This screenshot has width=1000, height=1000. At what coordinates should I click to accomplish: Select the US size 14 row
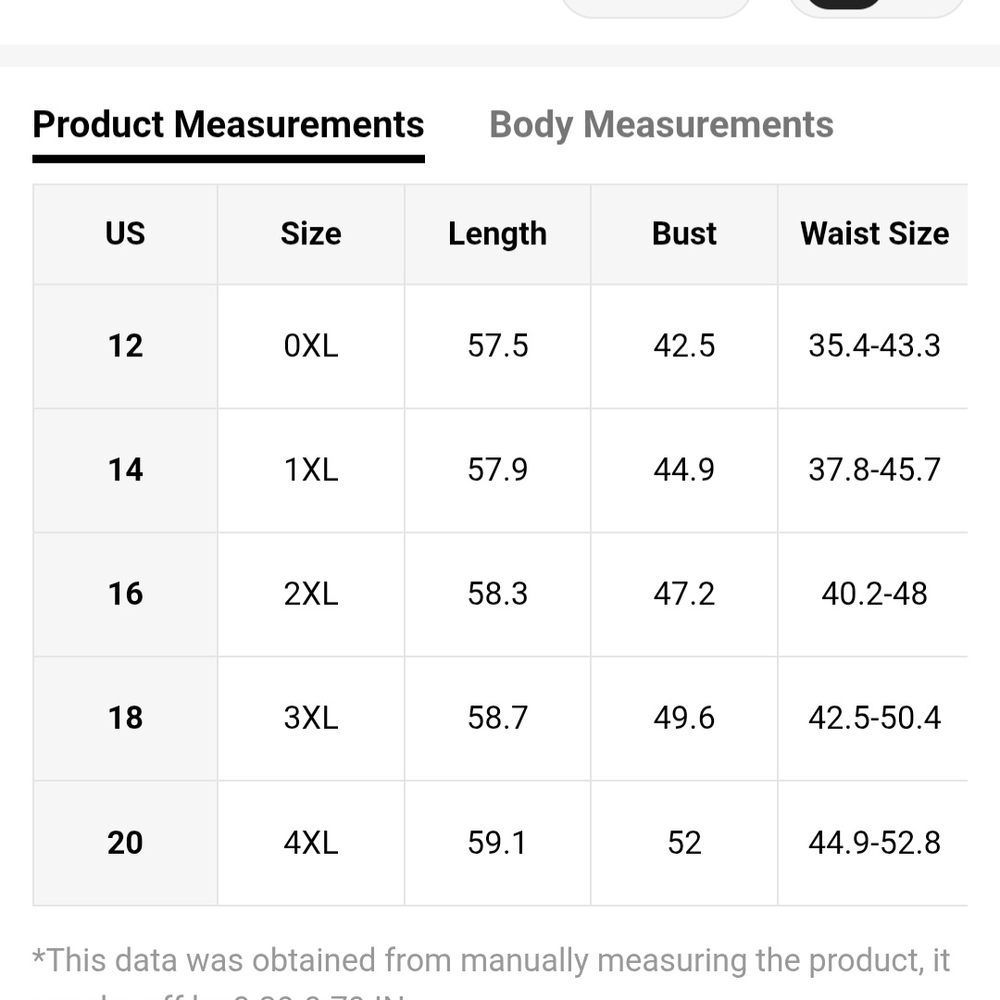tap(501, 470)
